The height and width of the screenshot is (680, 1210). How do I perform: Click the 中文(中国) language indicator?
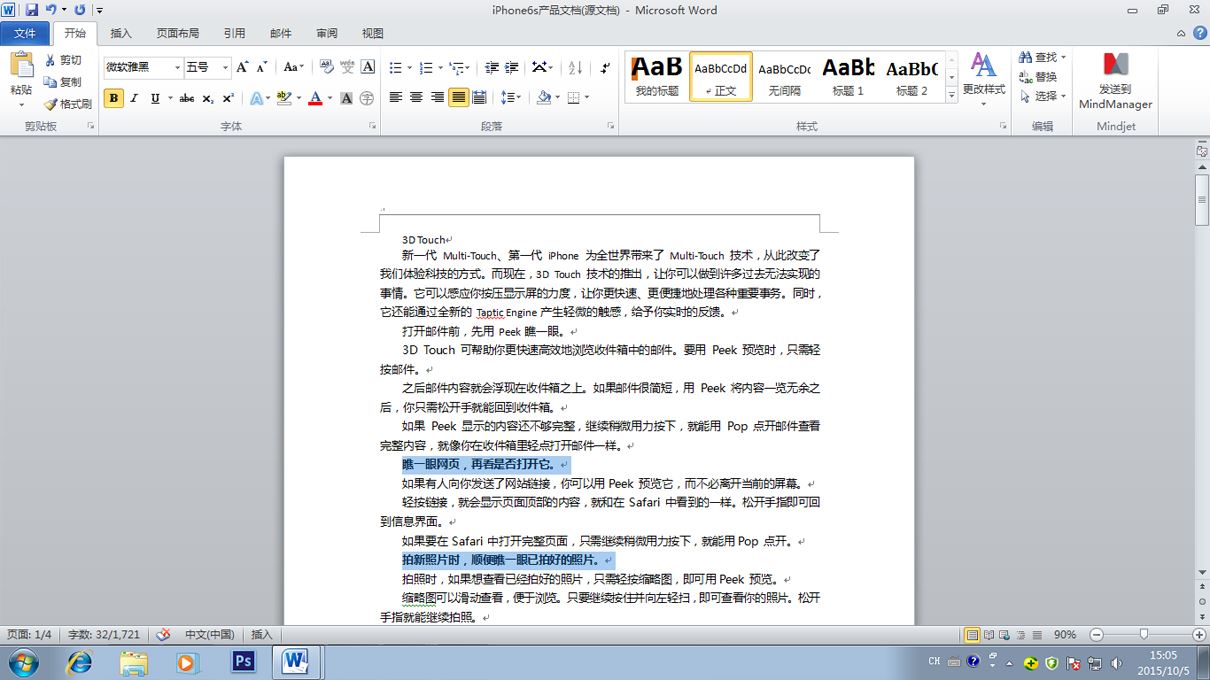click(209, 635)
